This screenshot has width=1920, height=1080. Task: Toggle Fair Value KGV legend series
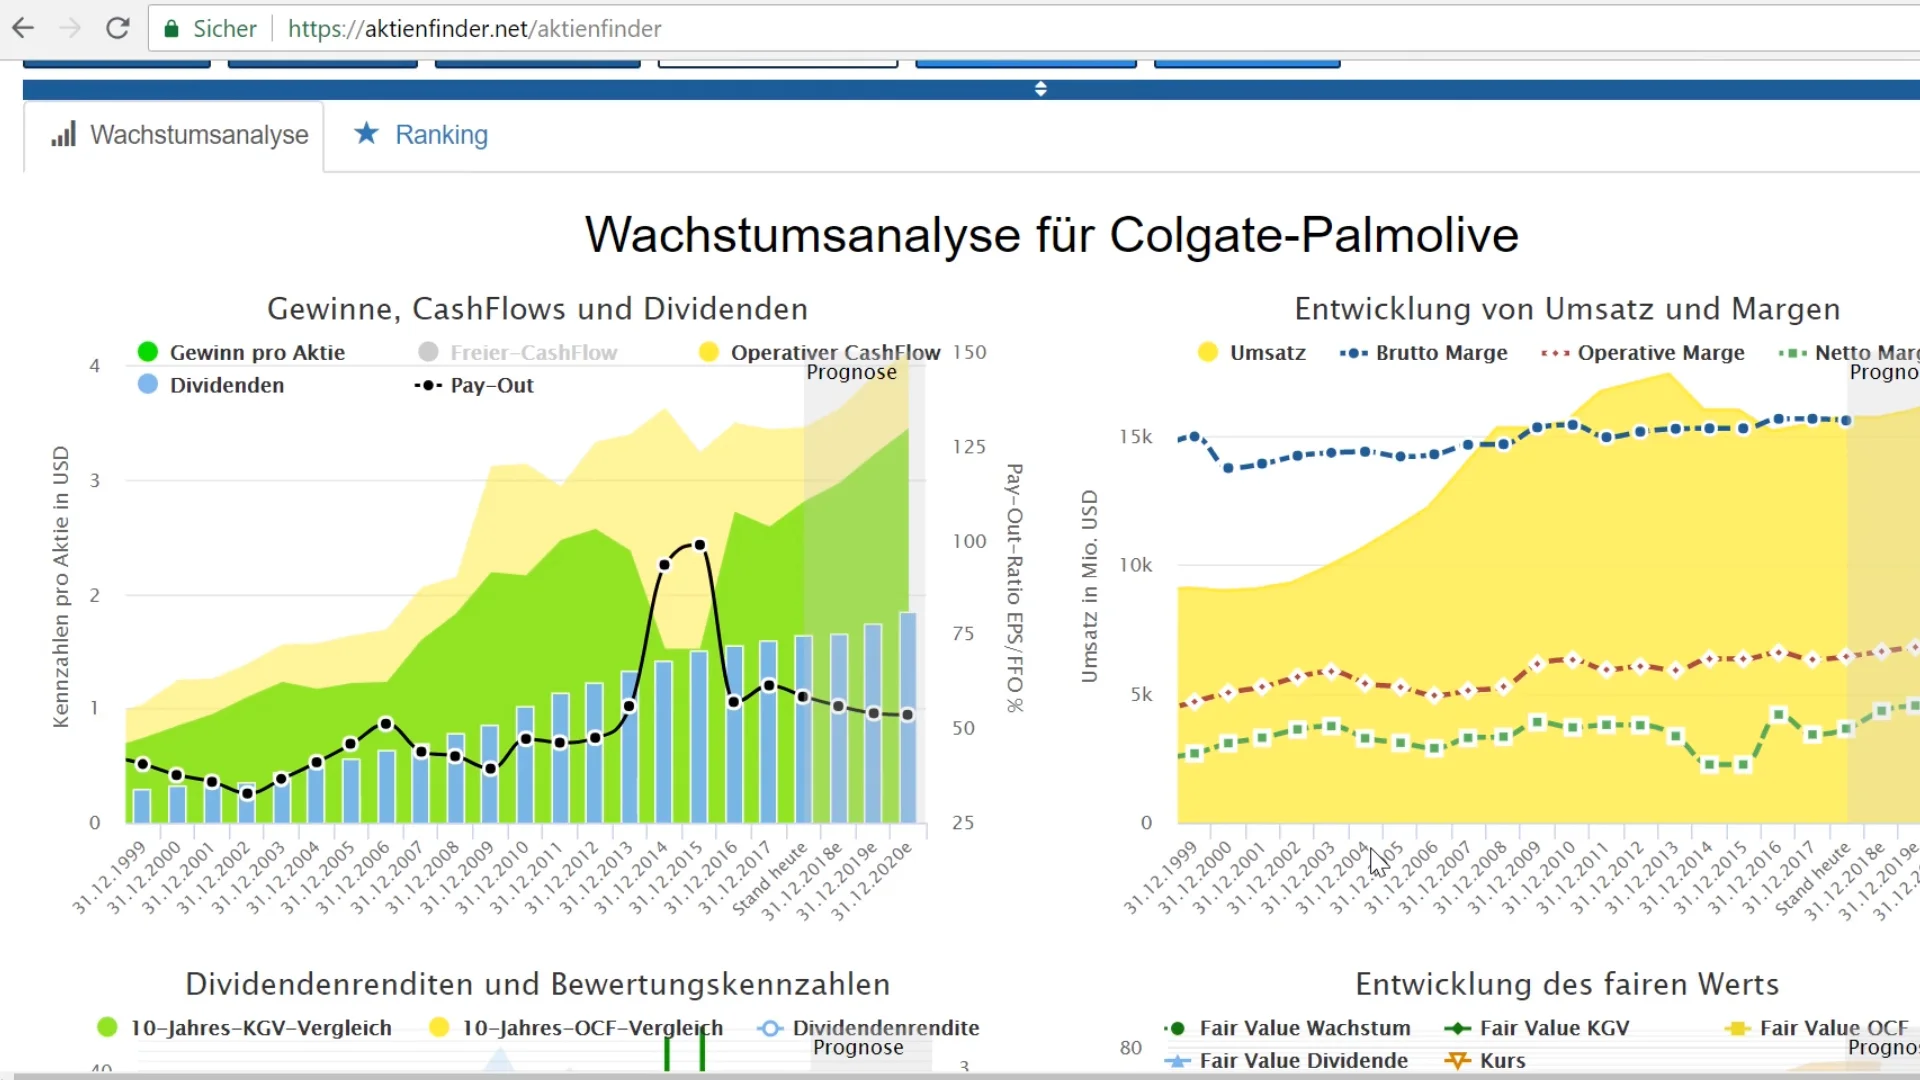tap(1537, 1028)
